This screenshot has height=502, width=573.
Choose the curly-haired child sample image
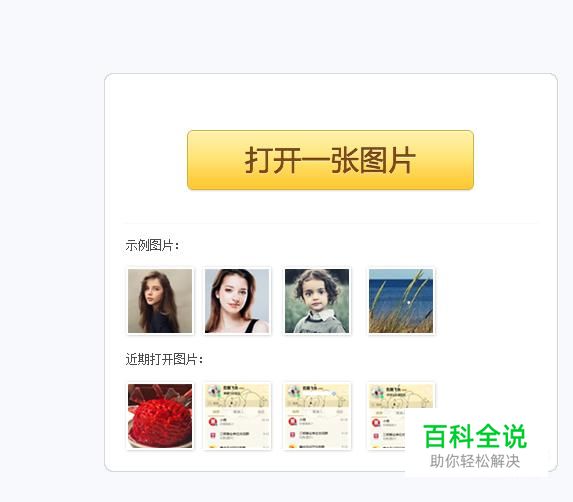[317, 301]
